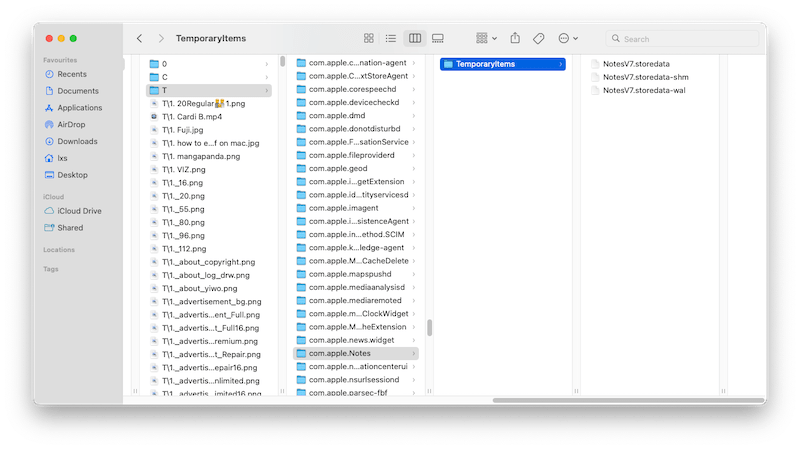
Task: Open AirDrop from the sidebar
Action: point(70,124)
